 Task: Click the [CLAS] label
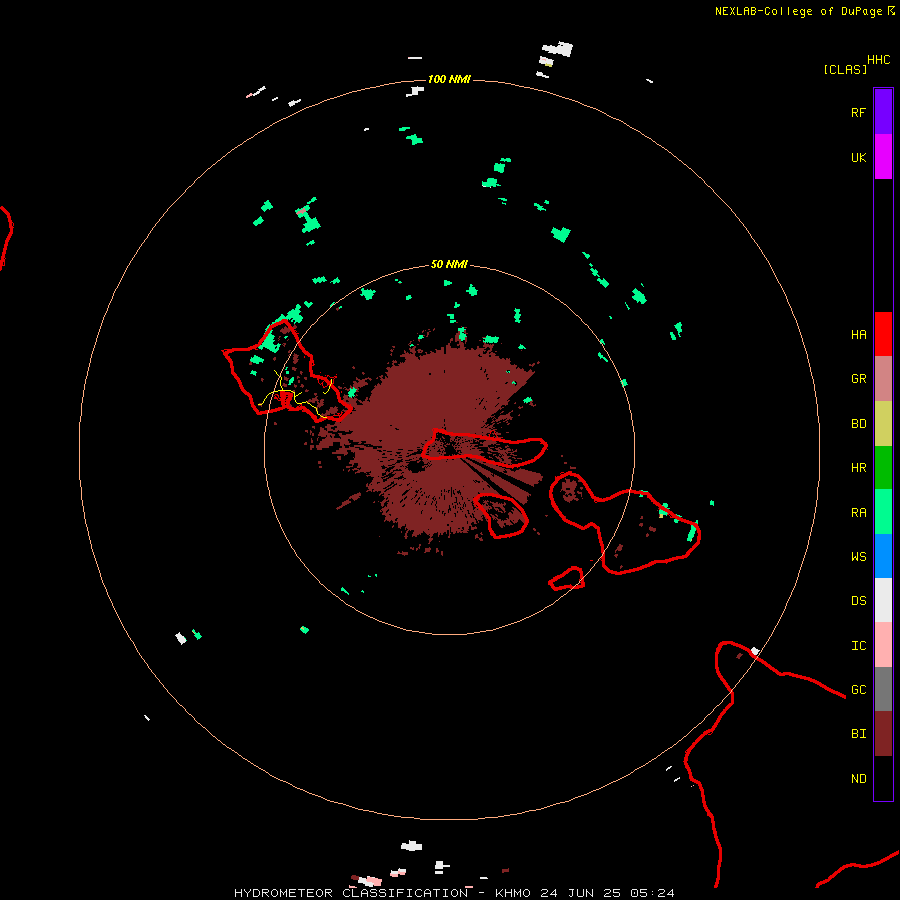coord(845,69)
